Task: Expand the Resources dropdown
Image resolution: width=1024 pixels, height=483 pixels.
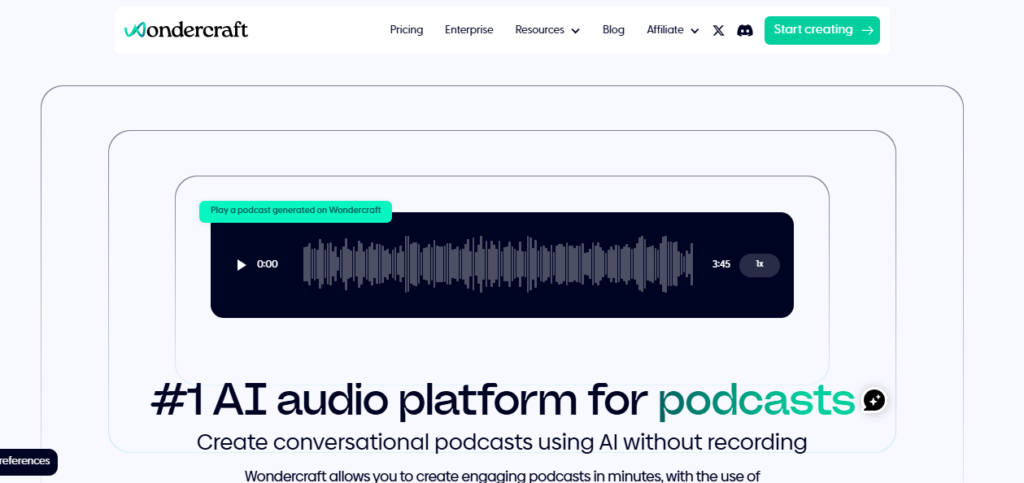Action: point(547,30)
